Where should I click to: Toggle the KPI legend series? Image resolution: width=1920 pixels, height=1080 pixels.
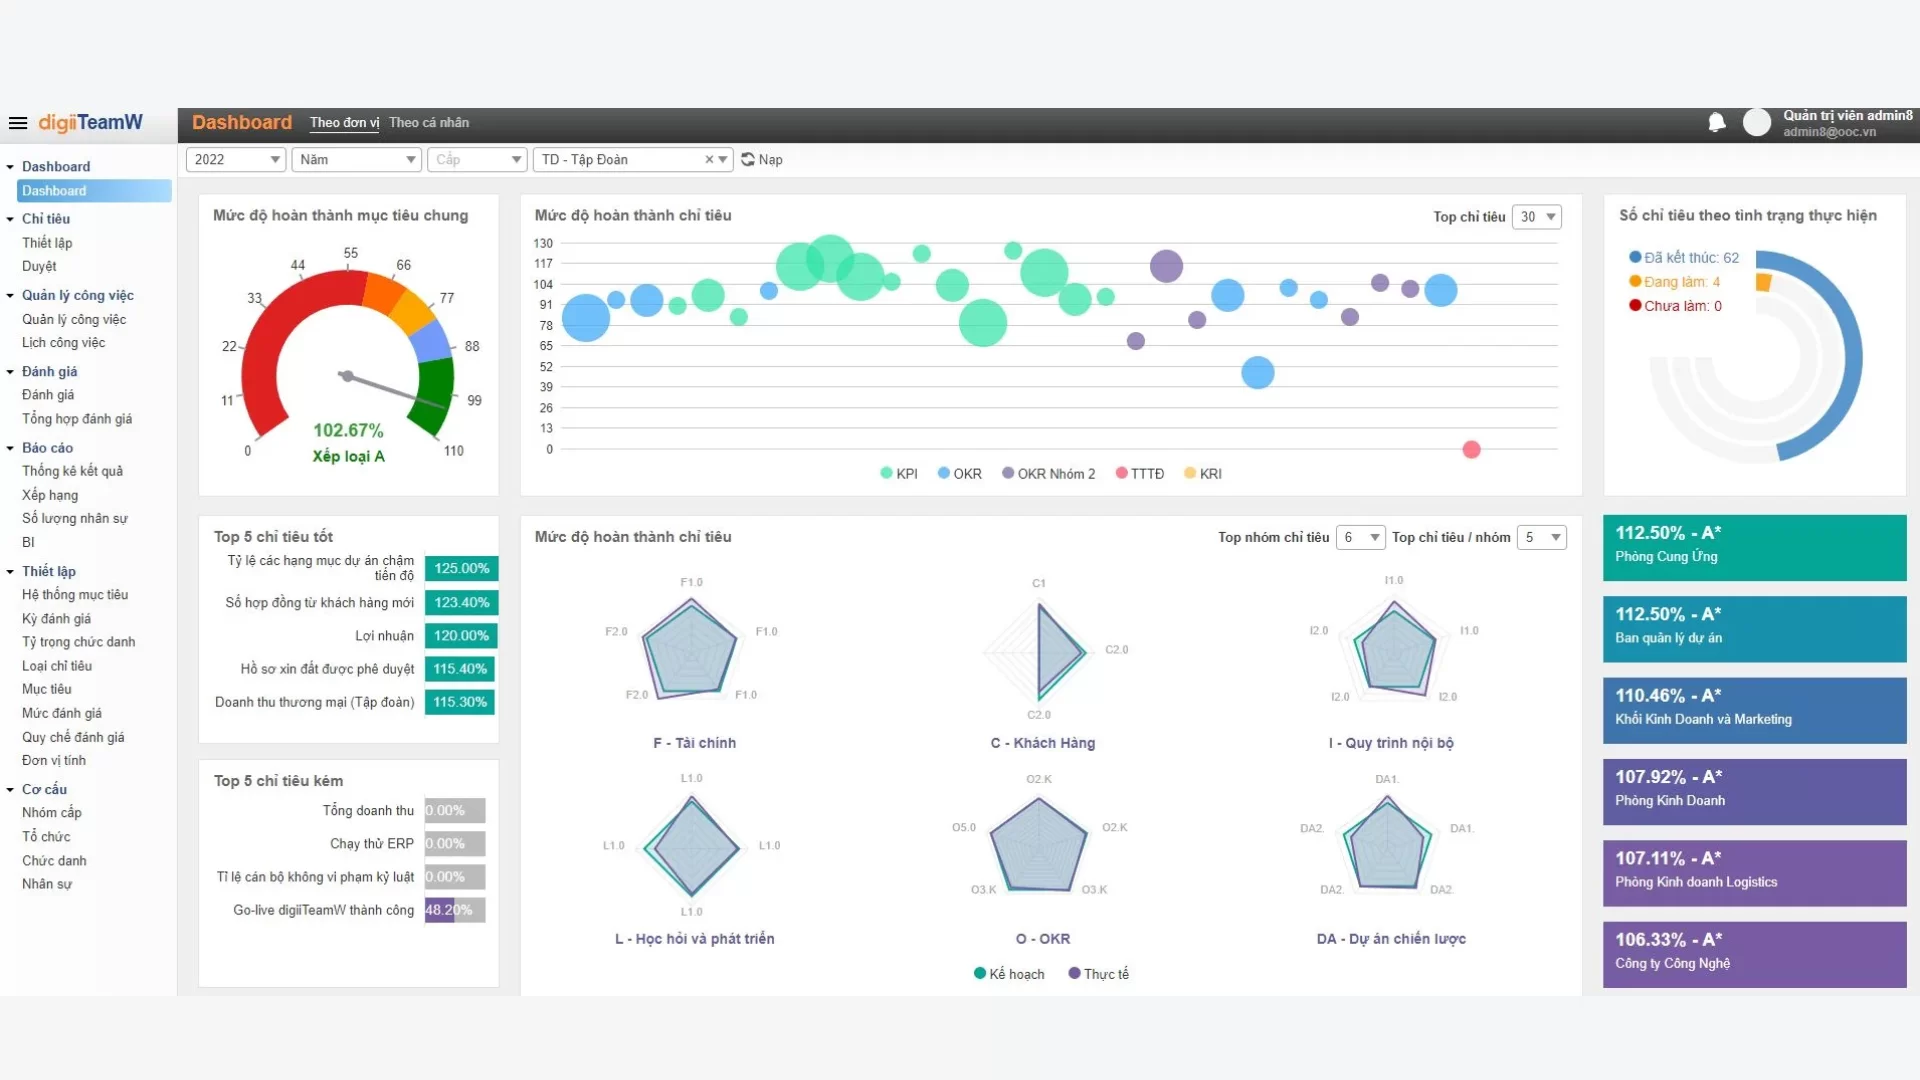pyautogui.click(x=898, y=474)
